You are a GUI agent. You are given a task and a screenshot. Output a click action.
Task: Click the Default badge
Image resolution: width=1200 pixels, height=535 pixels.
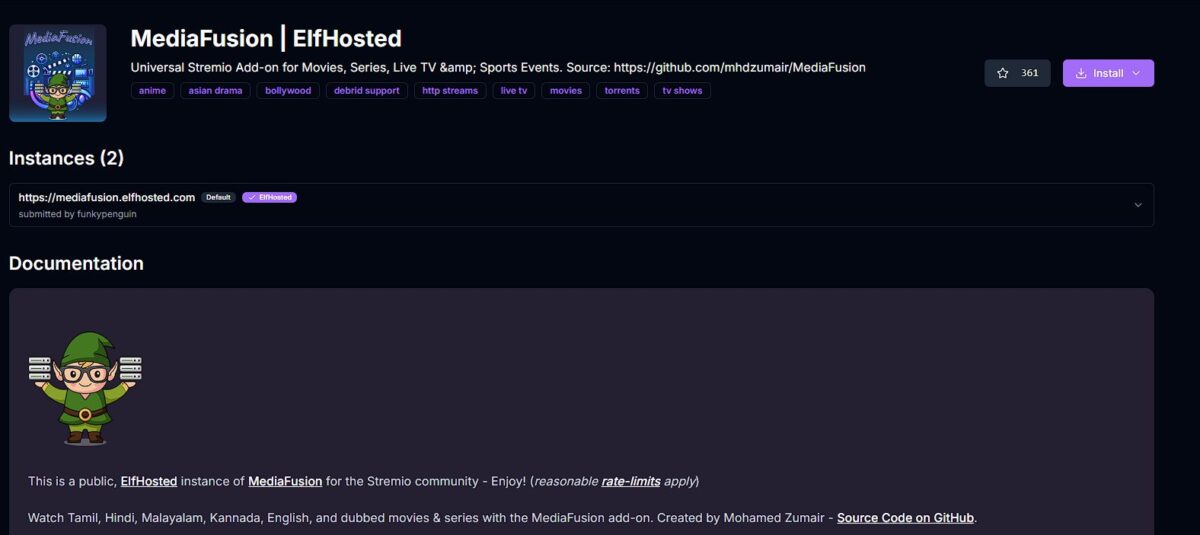[x=218, y=197]
